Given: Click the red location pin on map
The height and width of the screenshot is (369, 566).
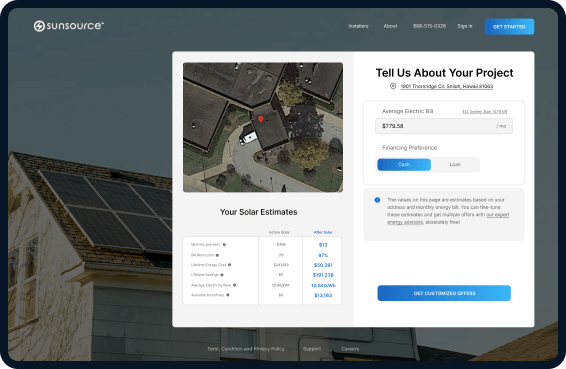Looking at the screenshot, I should pos(261,119).
